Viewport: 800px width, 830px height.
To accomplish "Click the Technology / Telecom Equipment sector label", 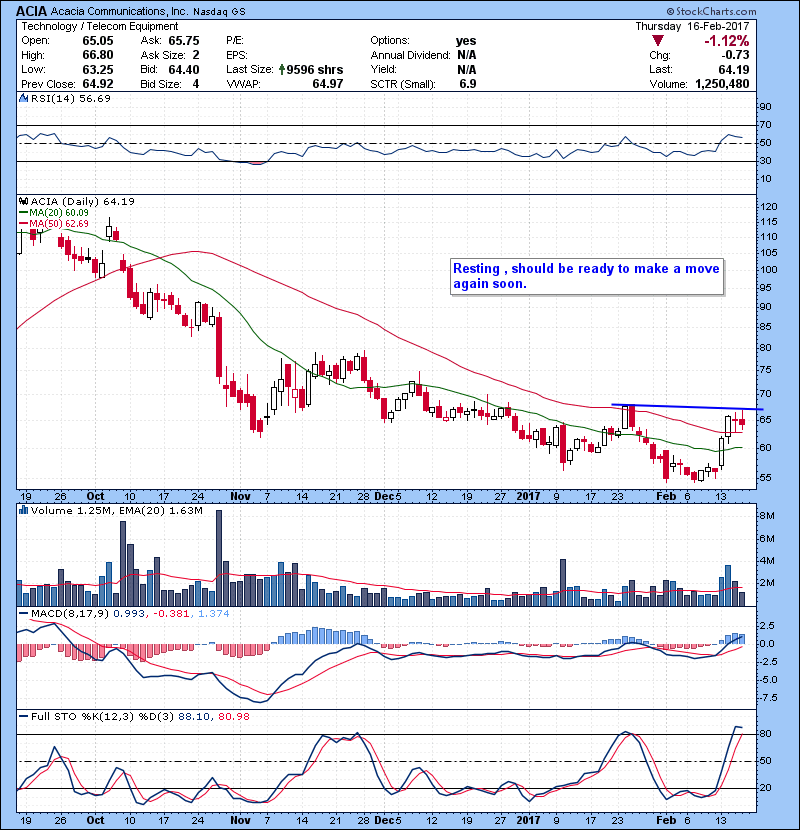I will (100, 26).
